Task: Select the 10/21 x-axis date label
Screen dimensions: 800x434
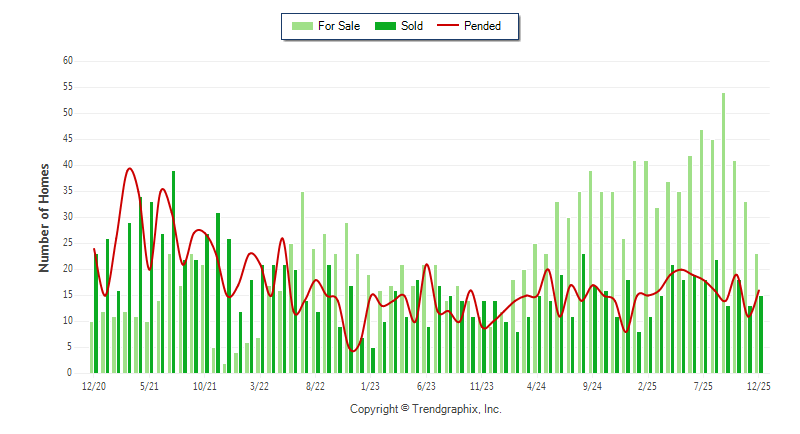Action: (x=205, y=386)
